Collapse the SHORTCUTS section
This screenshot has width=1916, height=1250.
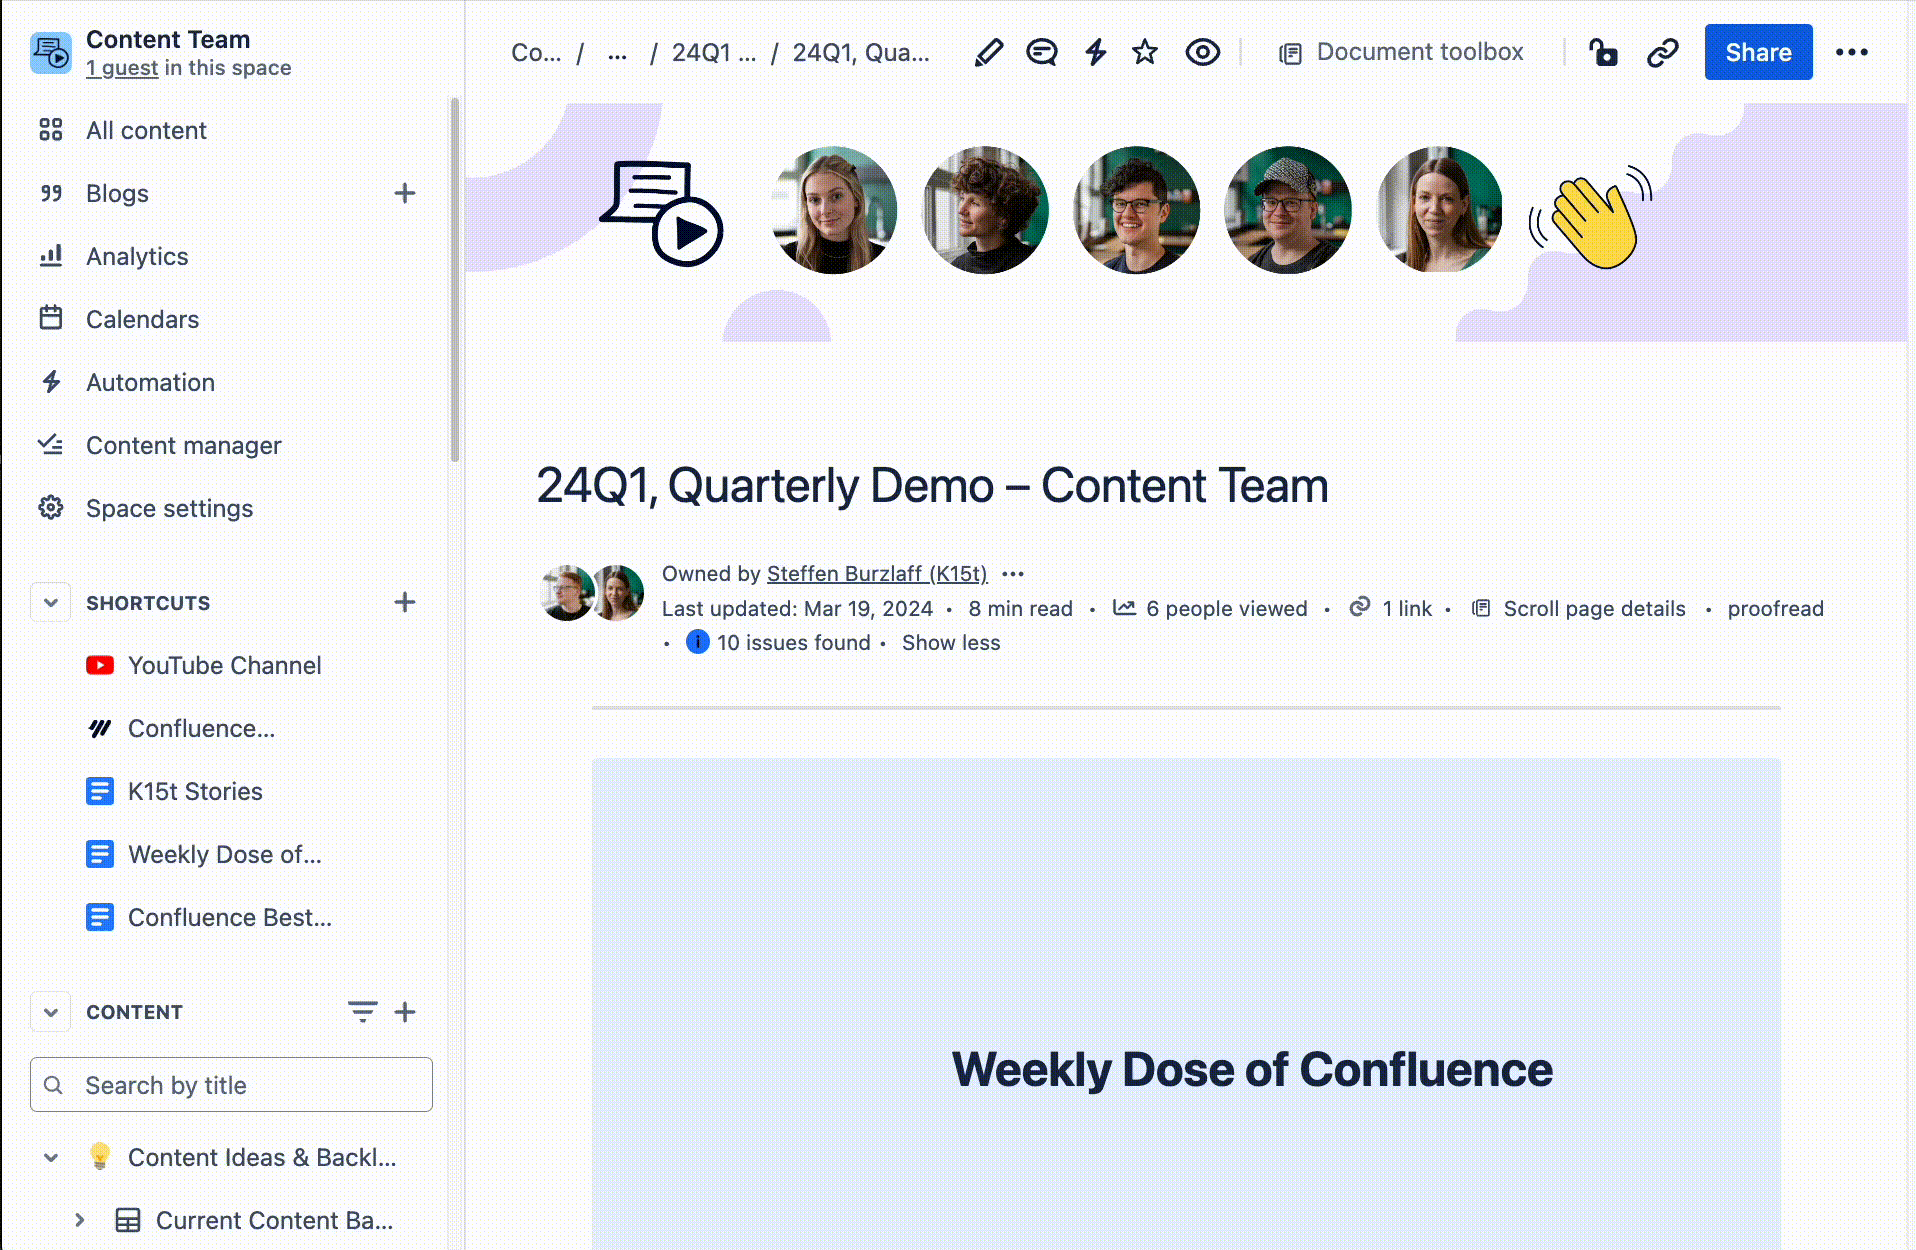coord(51,602)
